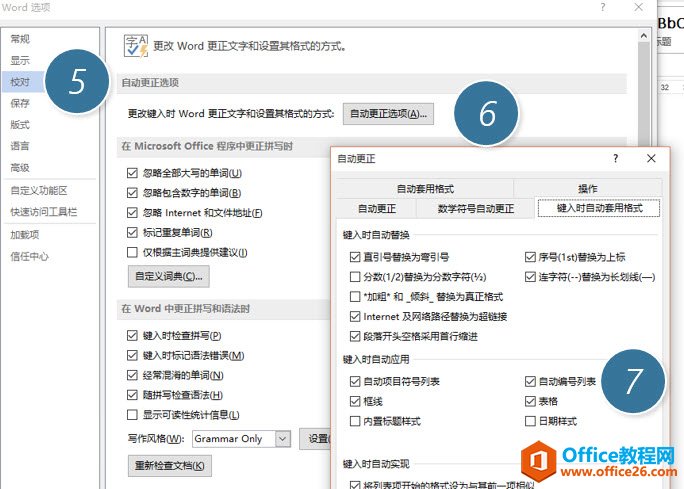The image size is (684, 489).
Task: Click Word Options scrollbar up arrow
Action: click(x=644, y=36)
